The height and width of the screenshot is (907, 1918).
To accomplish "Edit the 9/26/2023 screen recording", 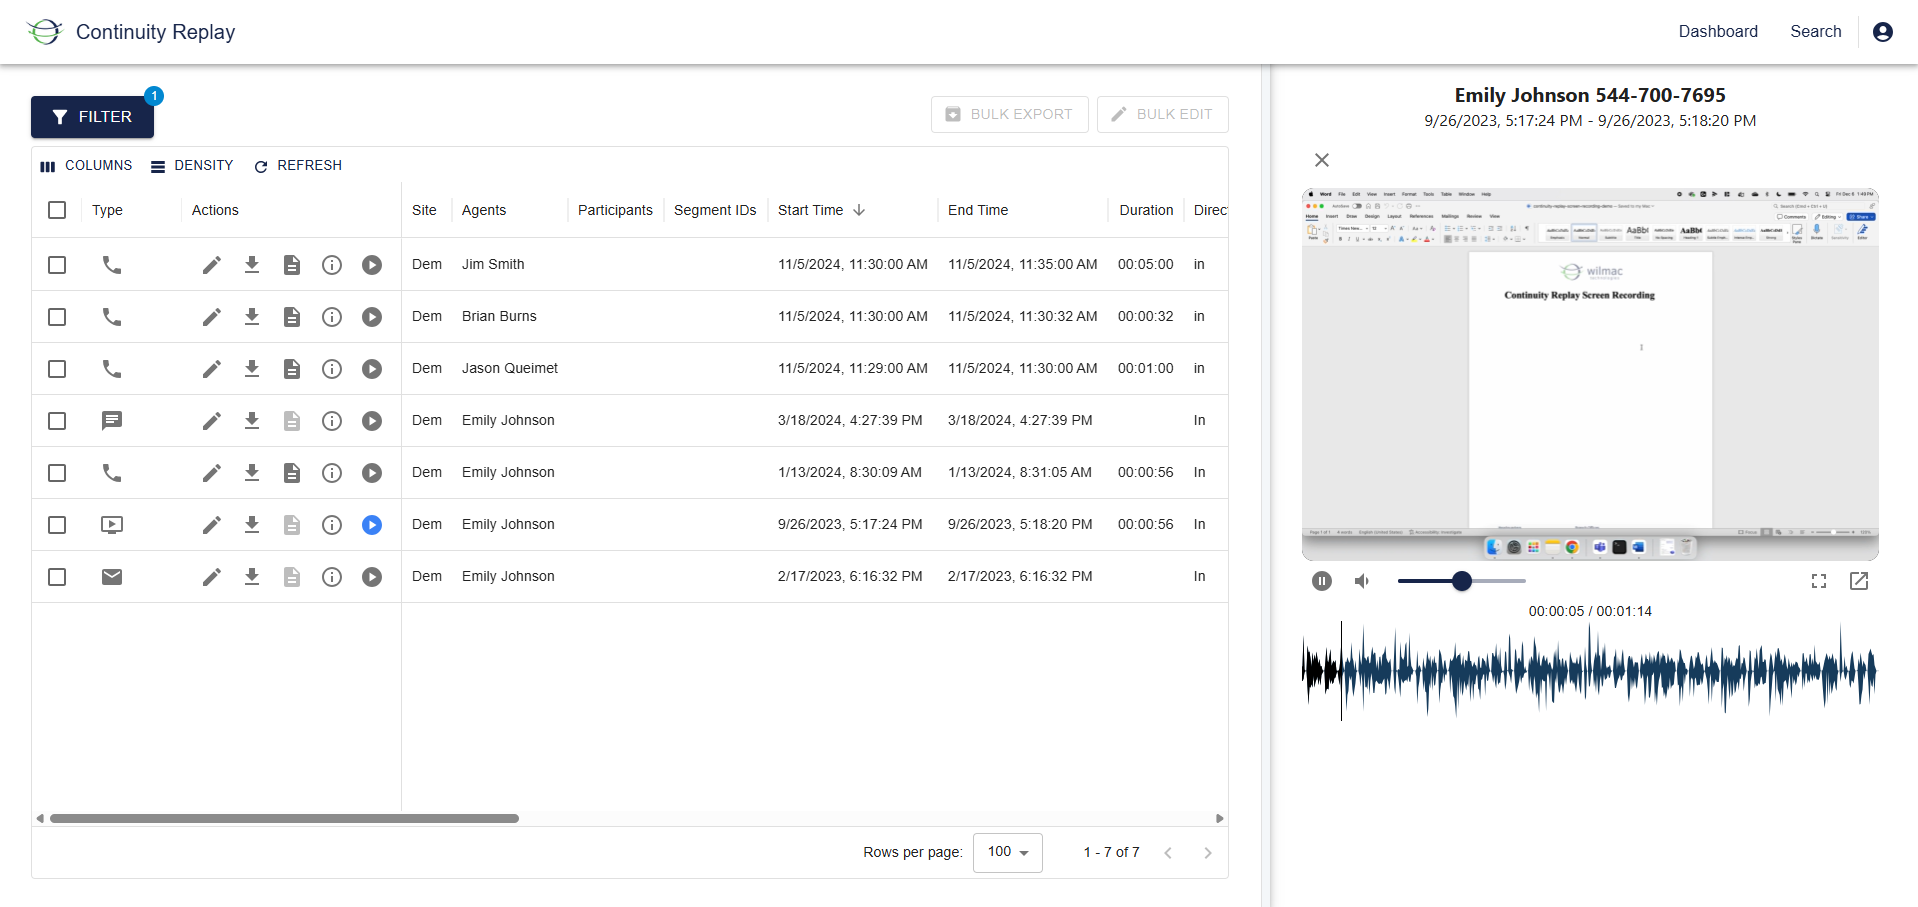I will click(x=212, y=525).
